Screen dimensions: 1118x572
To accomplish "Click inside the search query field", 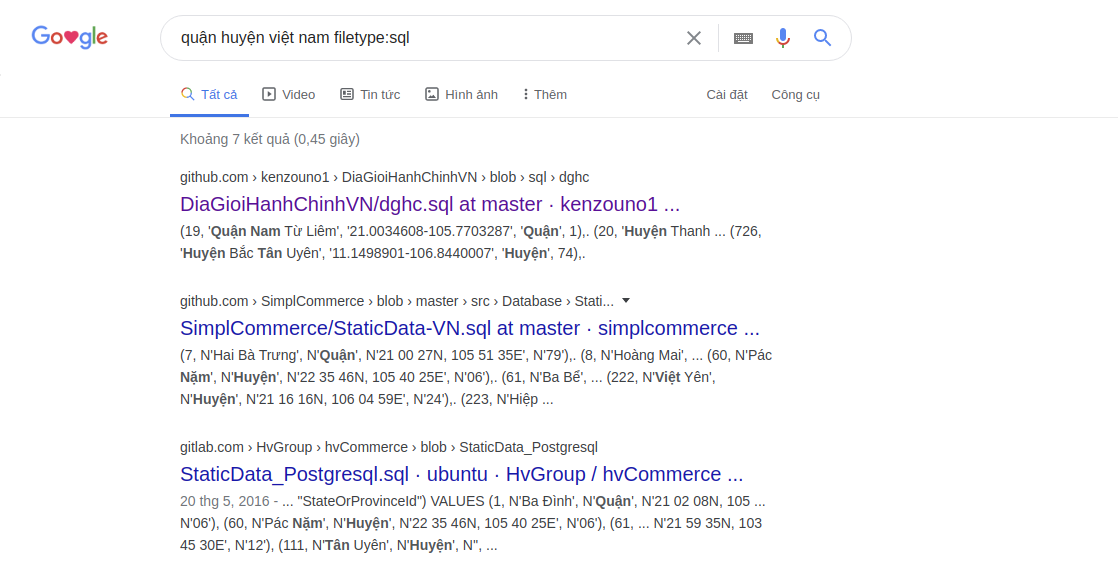I will coord(420,38).
